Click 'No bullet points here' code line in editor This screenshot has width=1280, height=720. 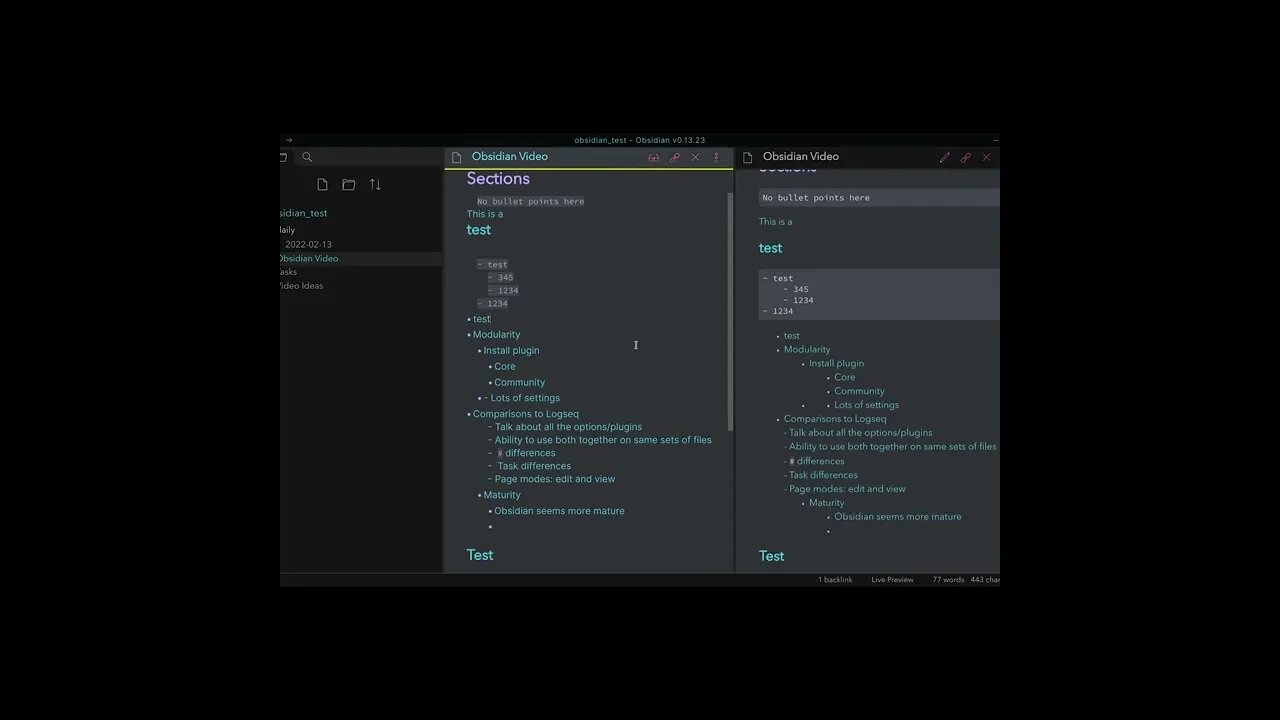coord(530,201)
